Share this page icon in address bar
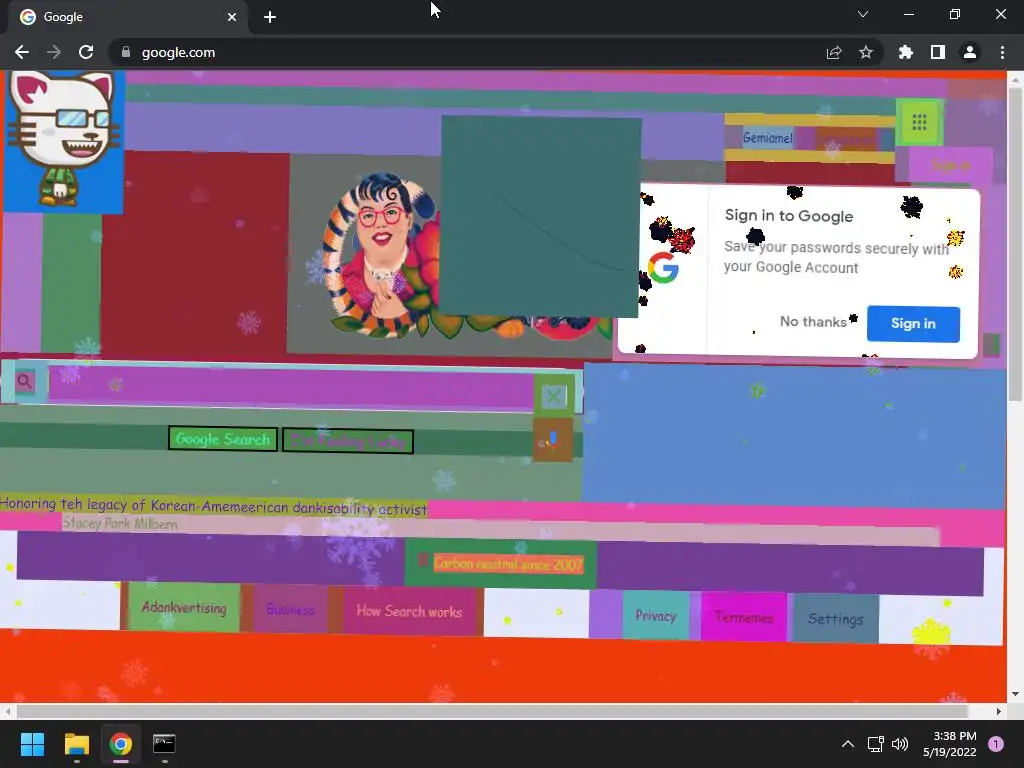The width and height of the screenshot is (1024, 768). click(x=834, y=52)
